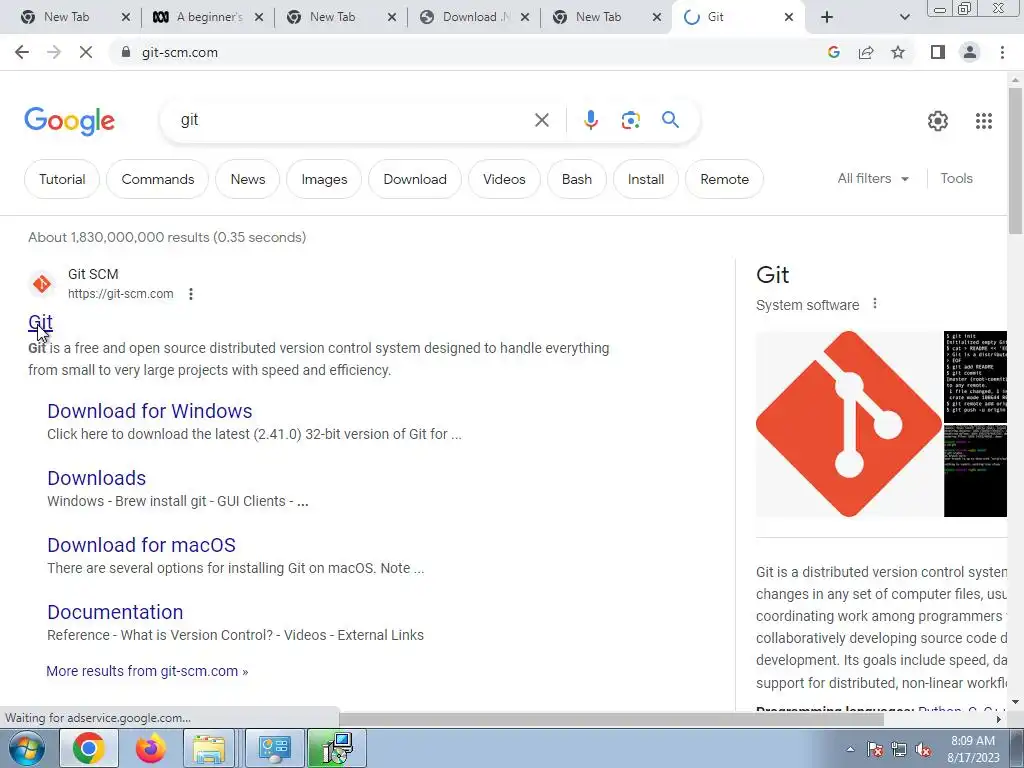The width and height of the screenshot is (1024, 768).
Task: Open the Google apps grid
Action: click(984, 121)
